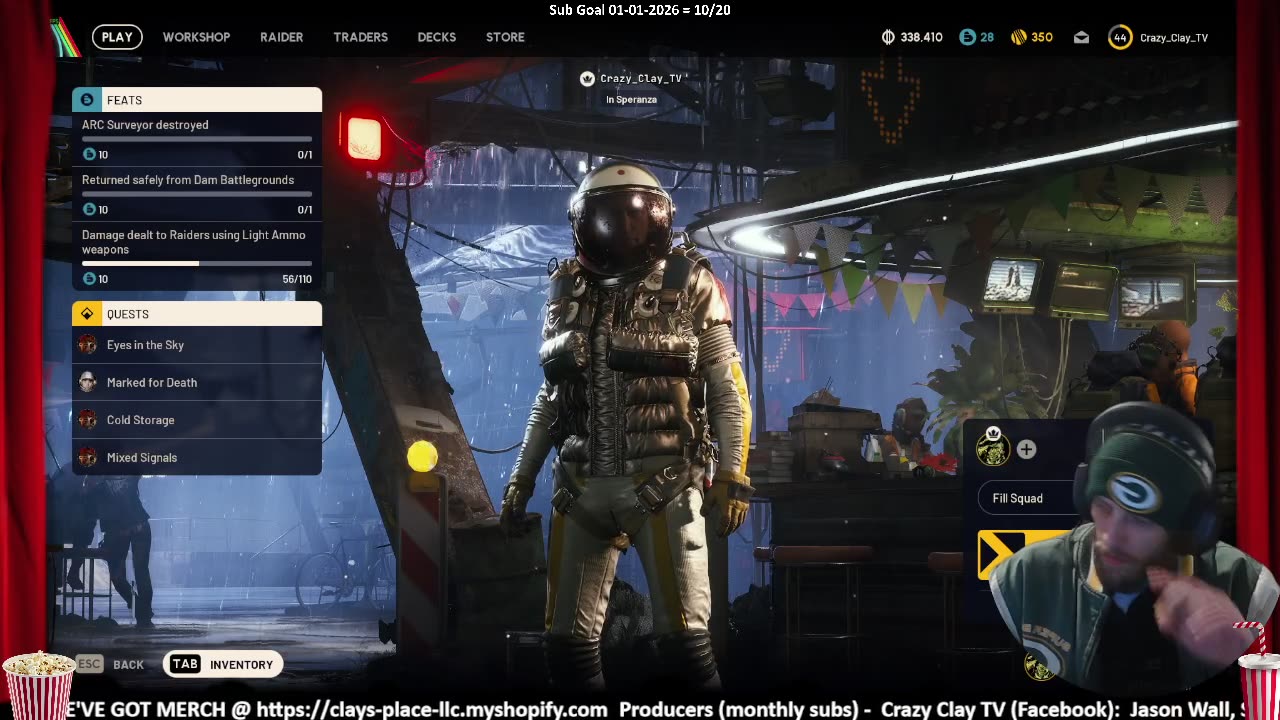Open the STORE tab
The image size is (1280, 720).
tap(505, 37)
